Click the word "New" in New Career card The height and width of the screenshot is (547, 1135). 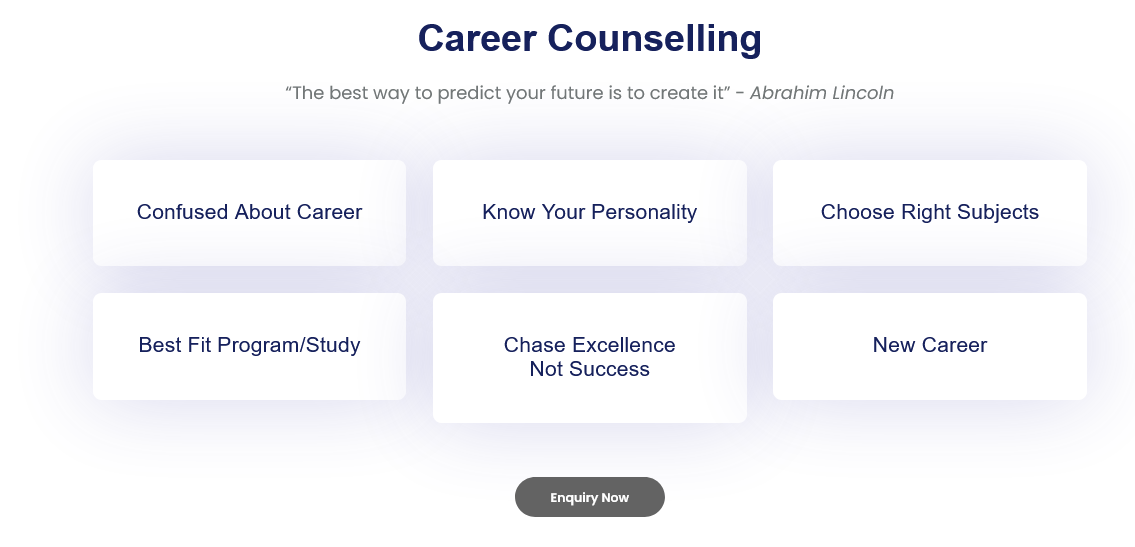pos(893,345)
